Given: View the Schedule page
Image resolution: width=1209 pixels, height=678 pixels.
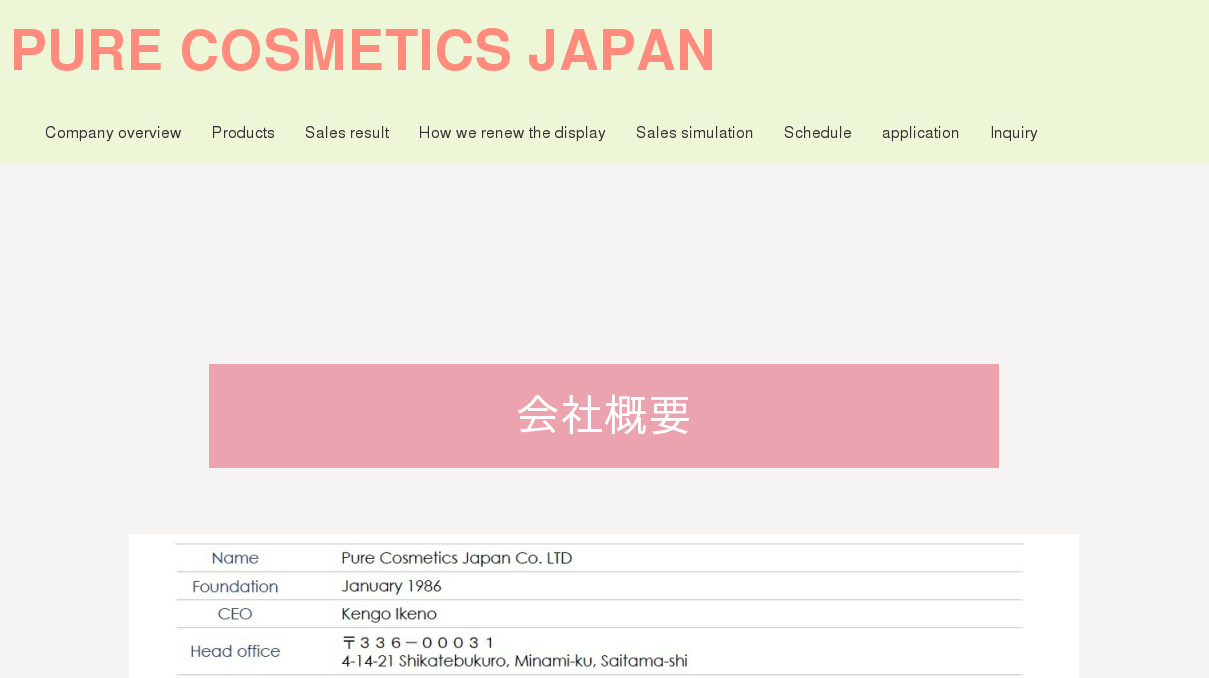Looking at the screenshot, I should coord(817,133).
